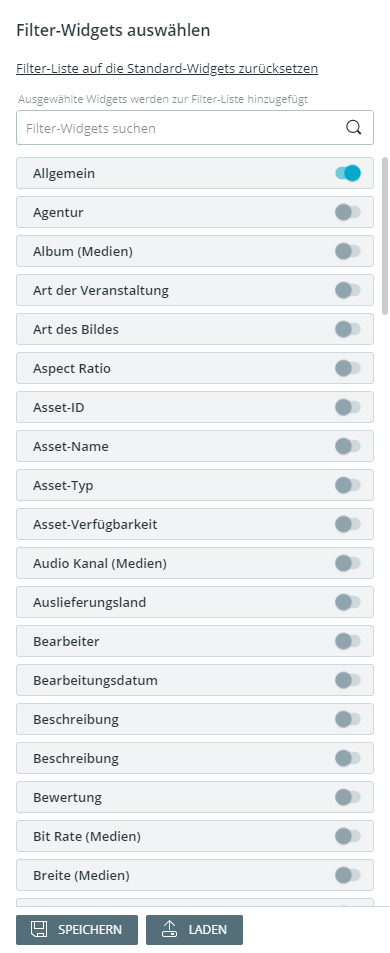Select the Auslieferungsland list row

(x=195, y=602)
